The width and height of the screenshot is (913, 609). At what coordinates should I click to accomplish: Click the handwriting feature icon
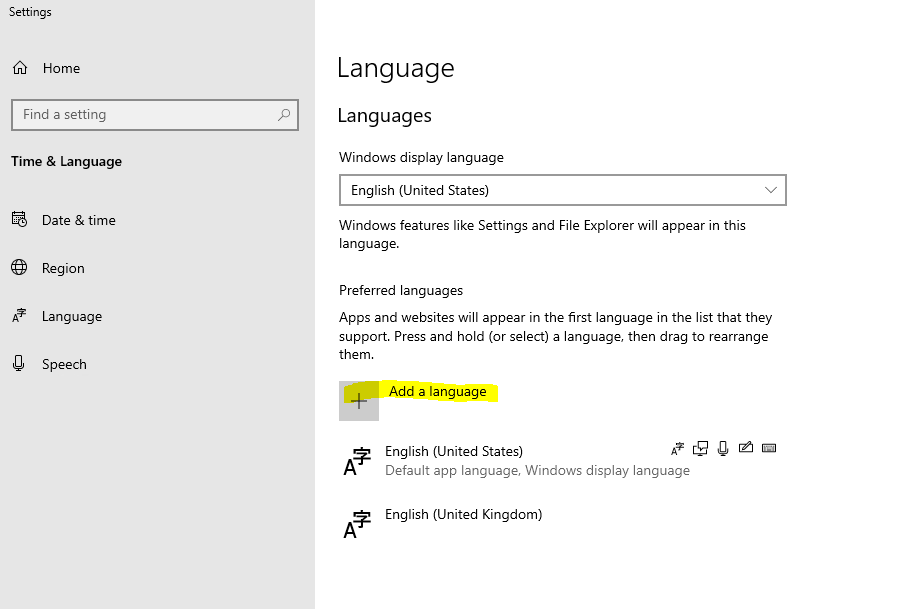pos(746,447)
